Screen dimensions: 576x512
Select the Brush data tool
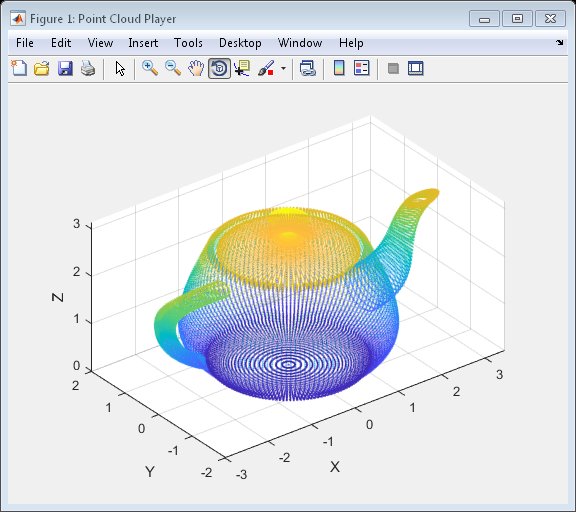266,68
